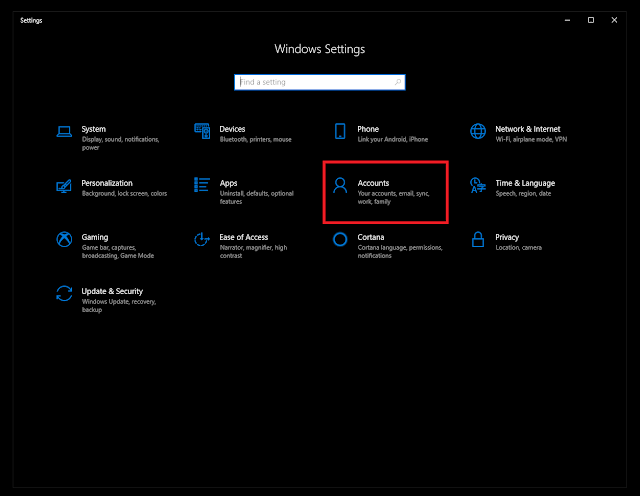The width and height of the screenshot is (640, 496).
Task: Open the Gaming label
Action: coord(95,237)
